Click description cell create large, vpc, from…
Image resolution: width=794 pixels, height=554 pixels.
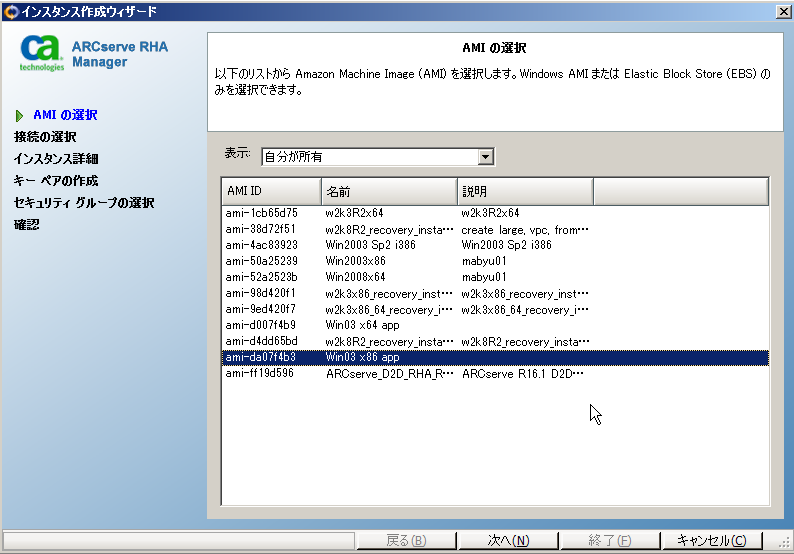coord(525,230)
